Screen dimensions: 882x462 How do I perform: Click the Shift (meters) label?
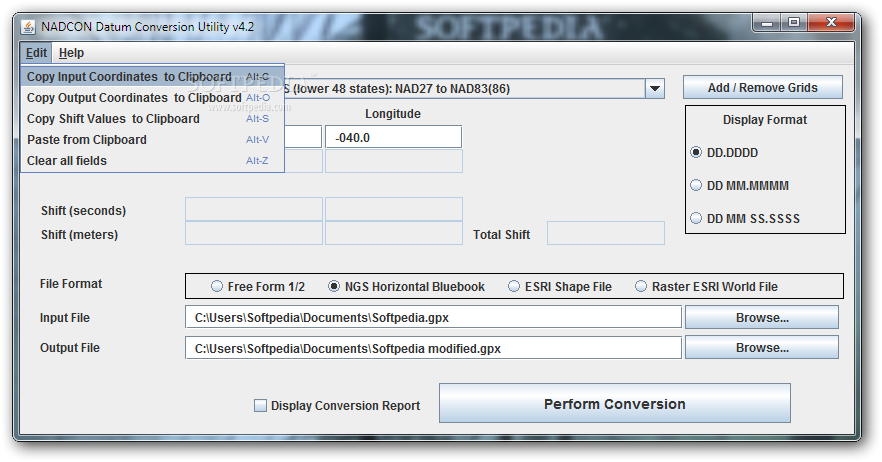coord(79,235)
